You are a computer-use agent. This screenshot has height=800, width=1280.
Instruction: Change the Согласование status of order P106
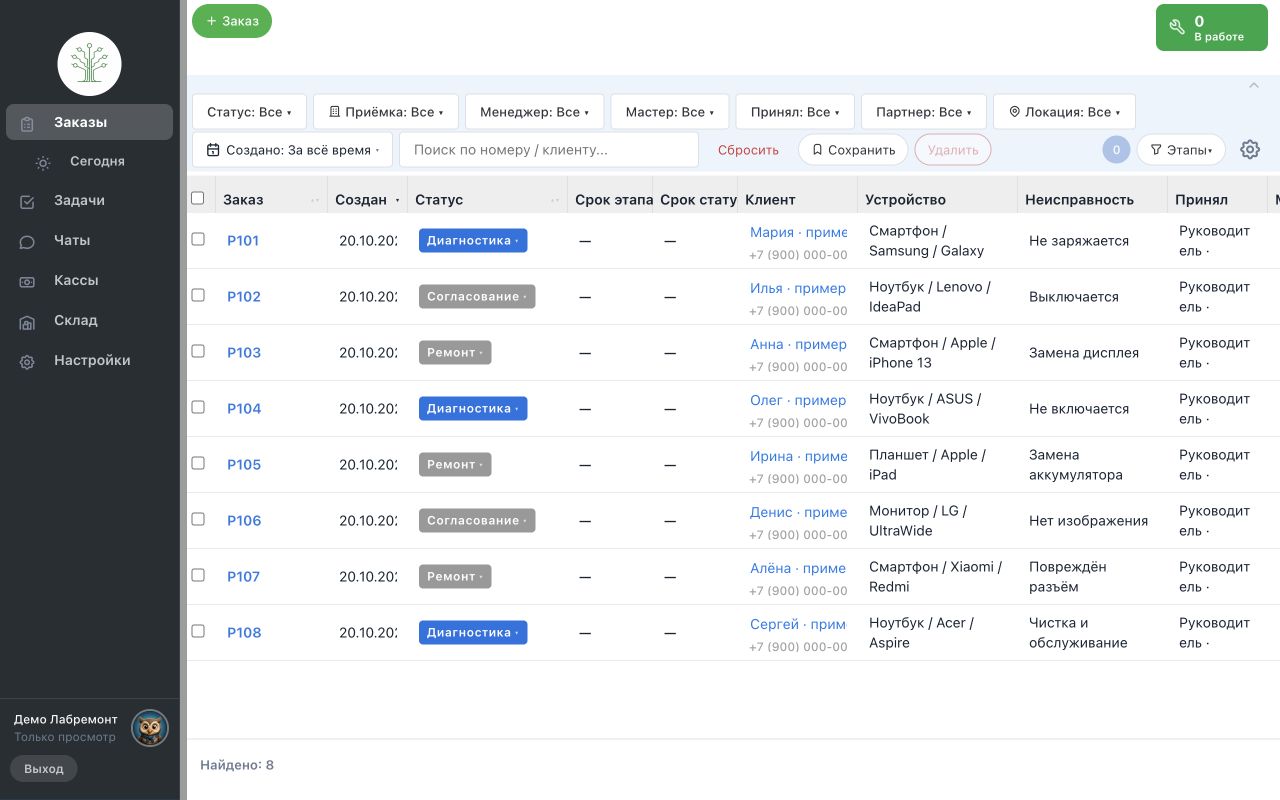[477, 520]
